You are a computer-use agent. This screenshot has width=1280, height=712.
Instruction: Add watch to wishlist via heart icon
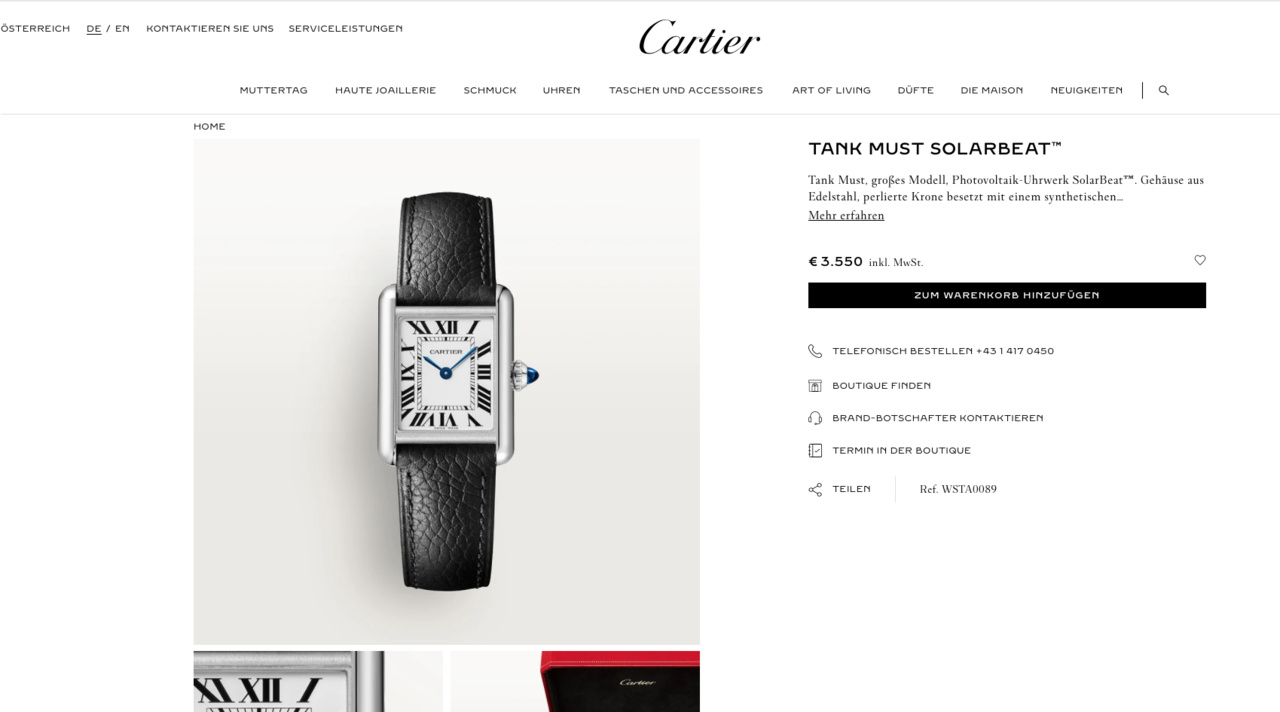coord(1200,260)
